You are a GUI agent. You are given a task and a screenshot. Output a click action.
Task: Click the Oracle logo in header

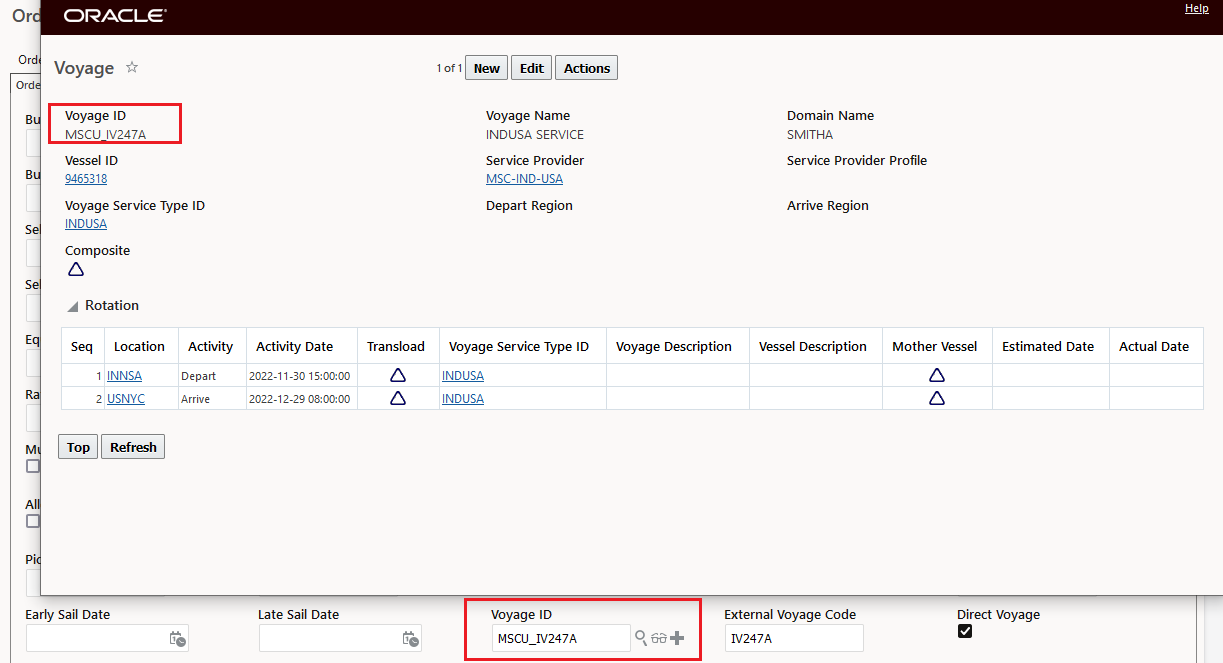[115, 16]
